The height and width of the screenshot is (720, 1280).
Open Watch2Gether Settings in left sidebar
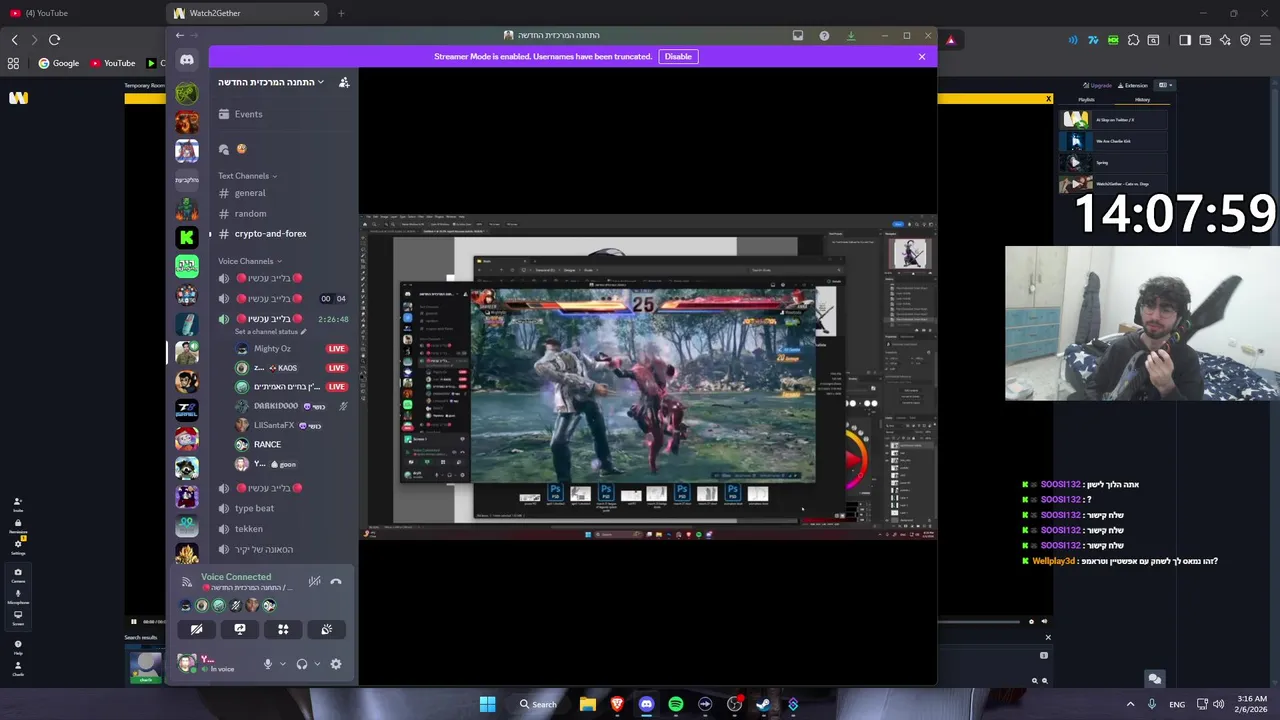(18, 546)
